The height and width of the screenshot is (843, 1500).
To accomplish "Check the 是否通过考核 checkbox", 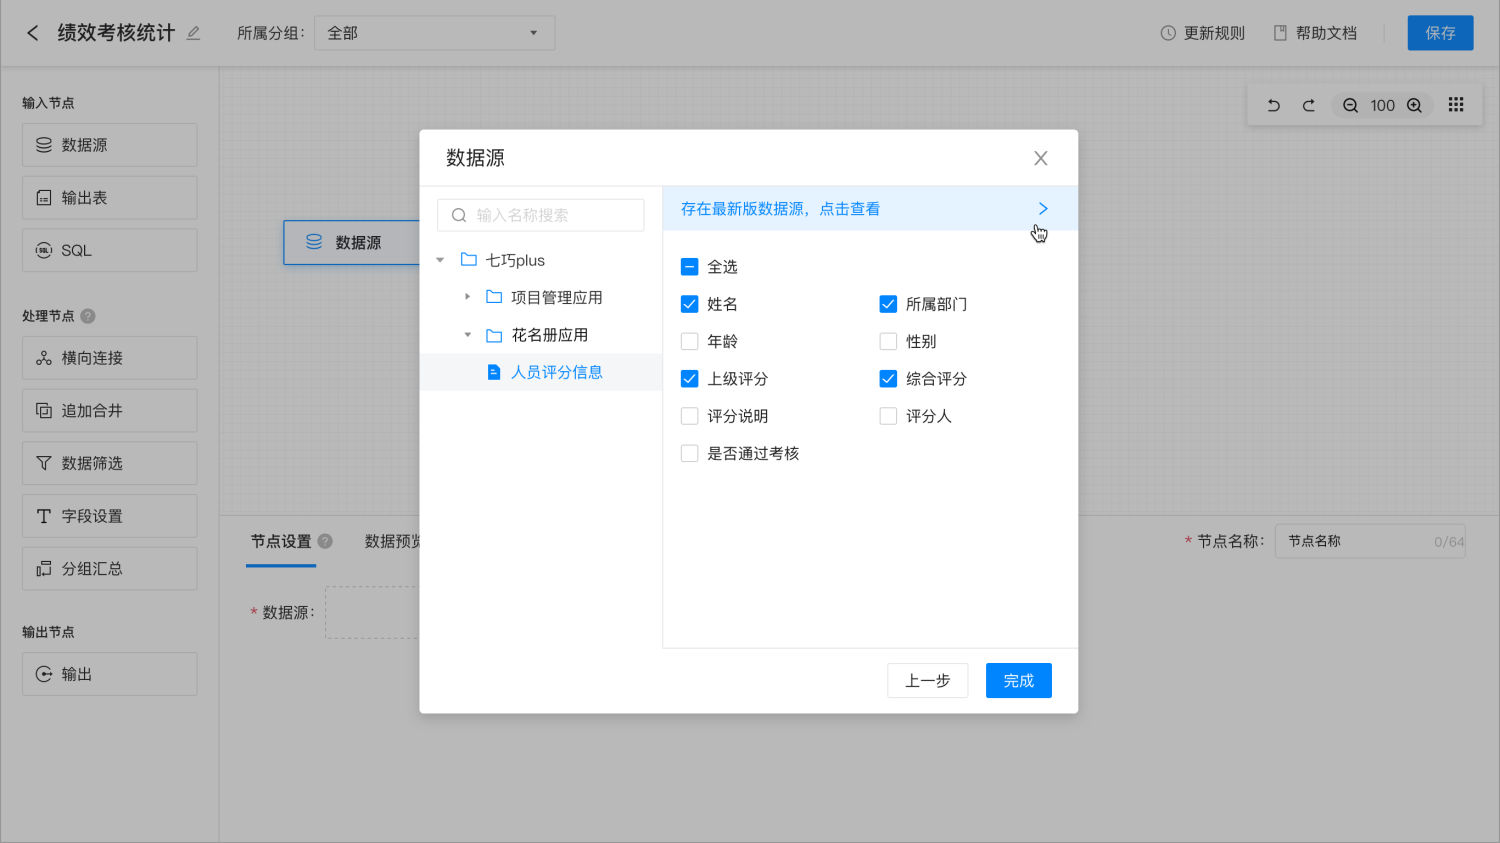I will pos(689,453).
